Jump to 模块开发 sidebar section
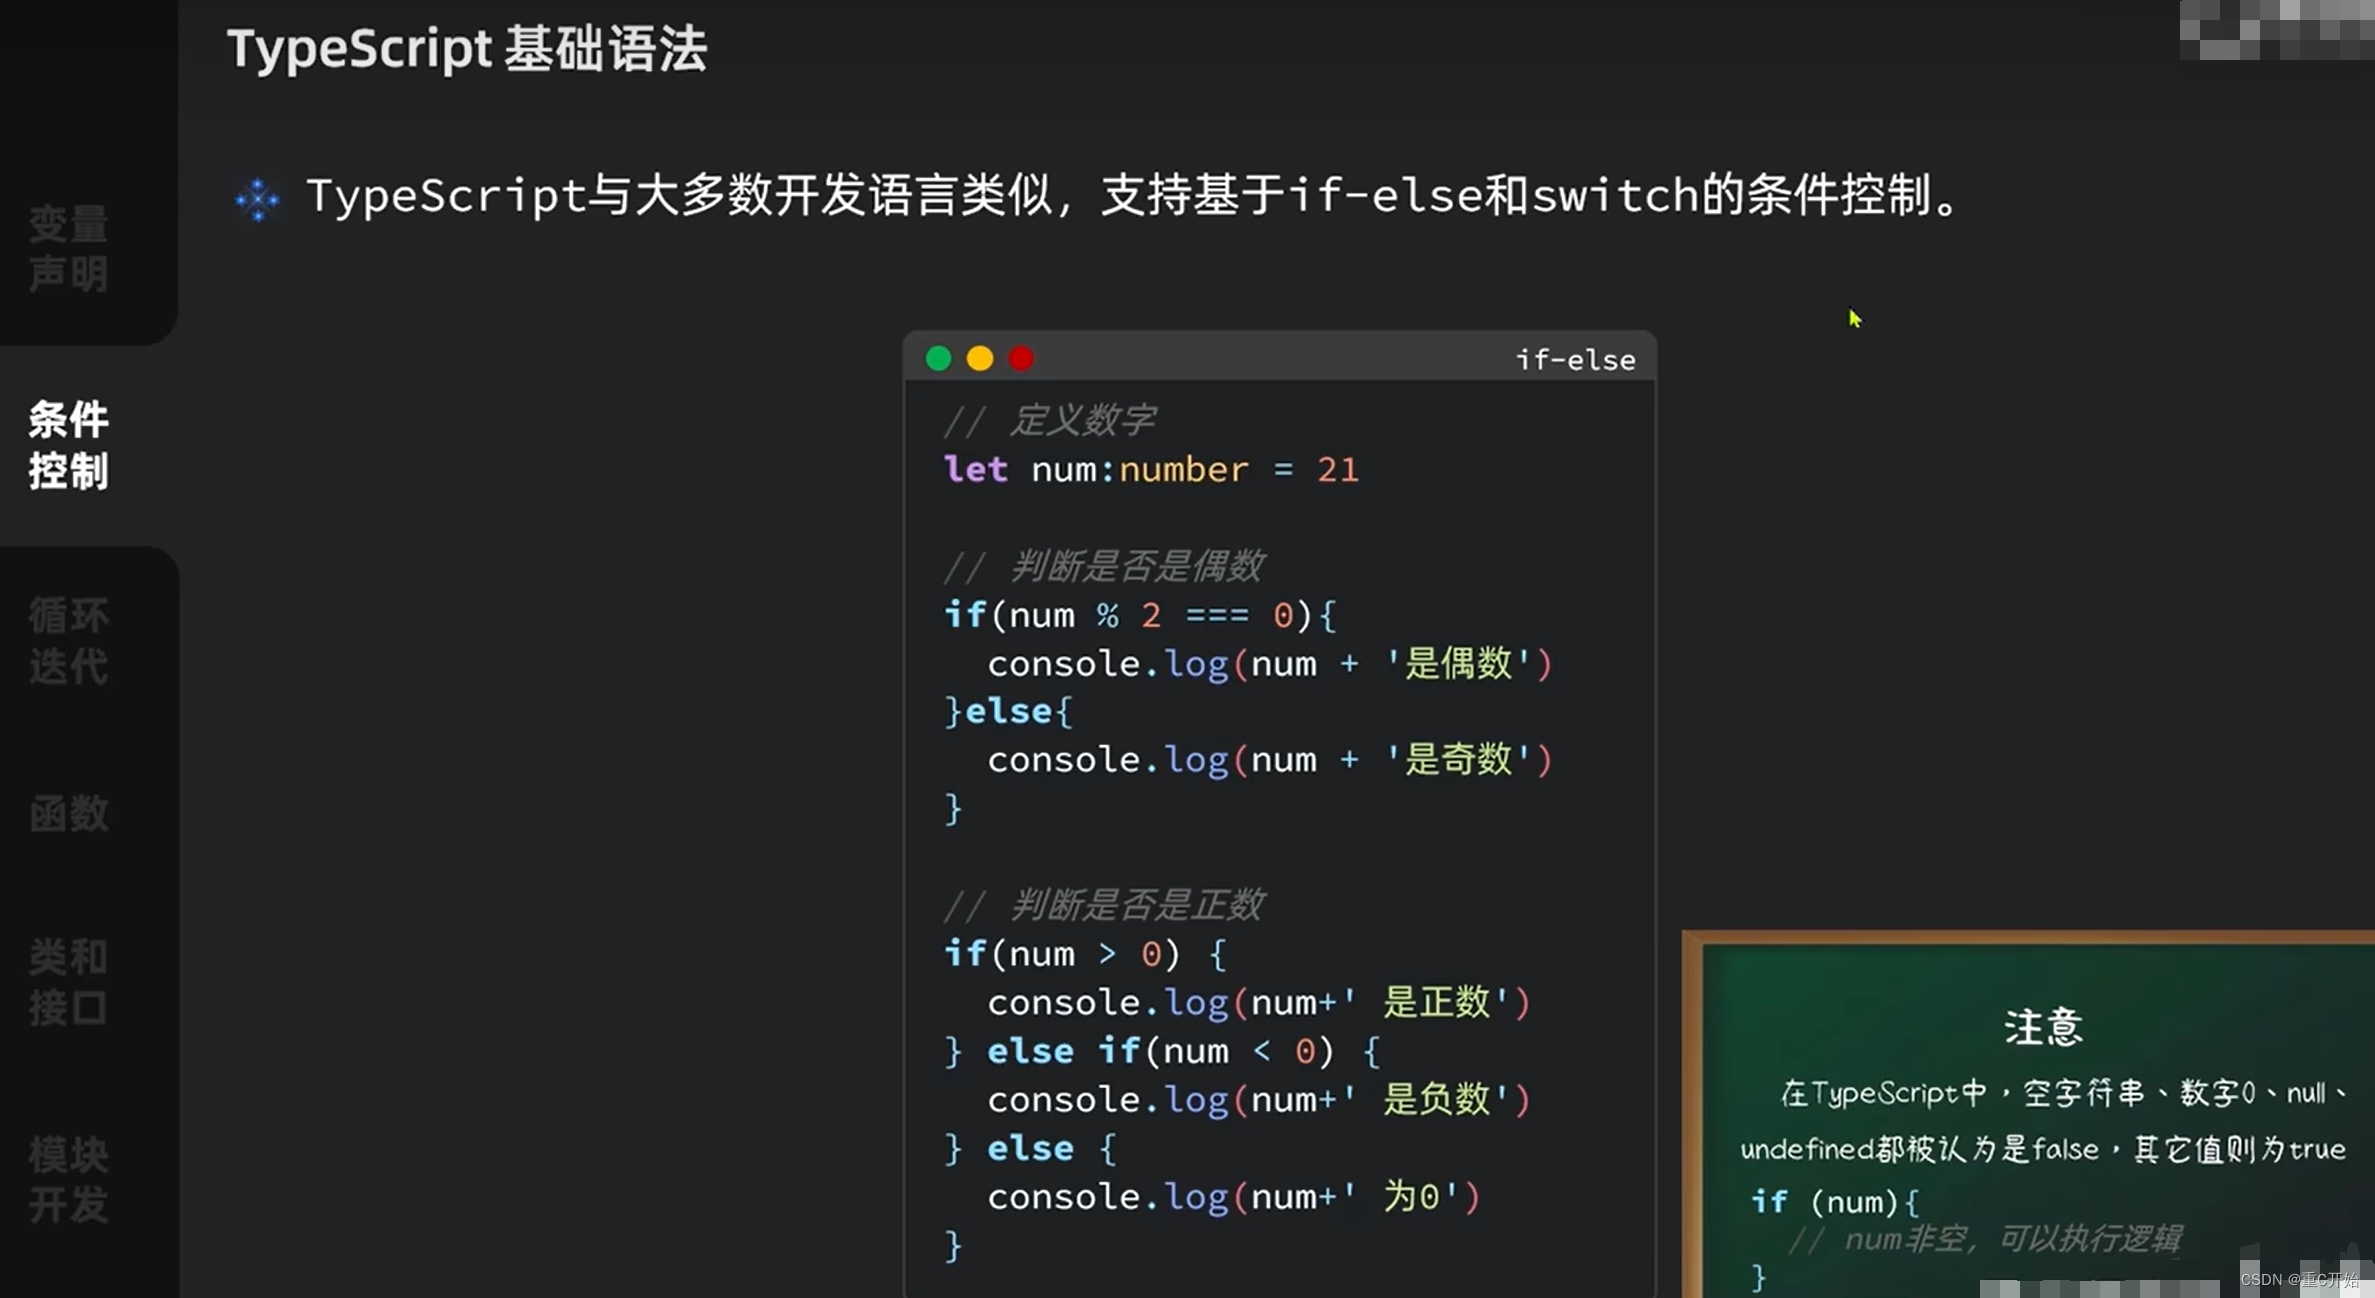The width and height of the screenshot is (2375, 1298). coord(68,1180)
